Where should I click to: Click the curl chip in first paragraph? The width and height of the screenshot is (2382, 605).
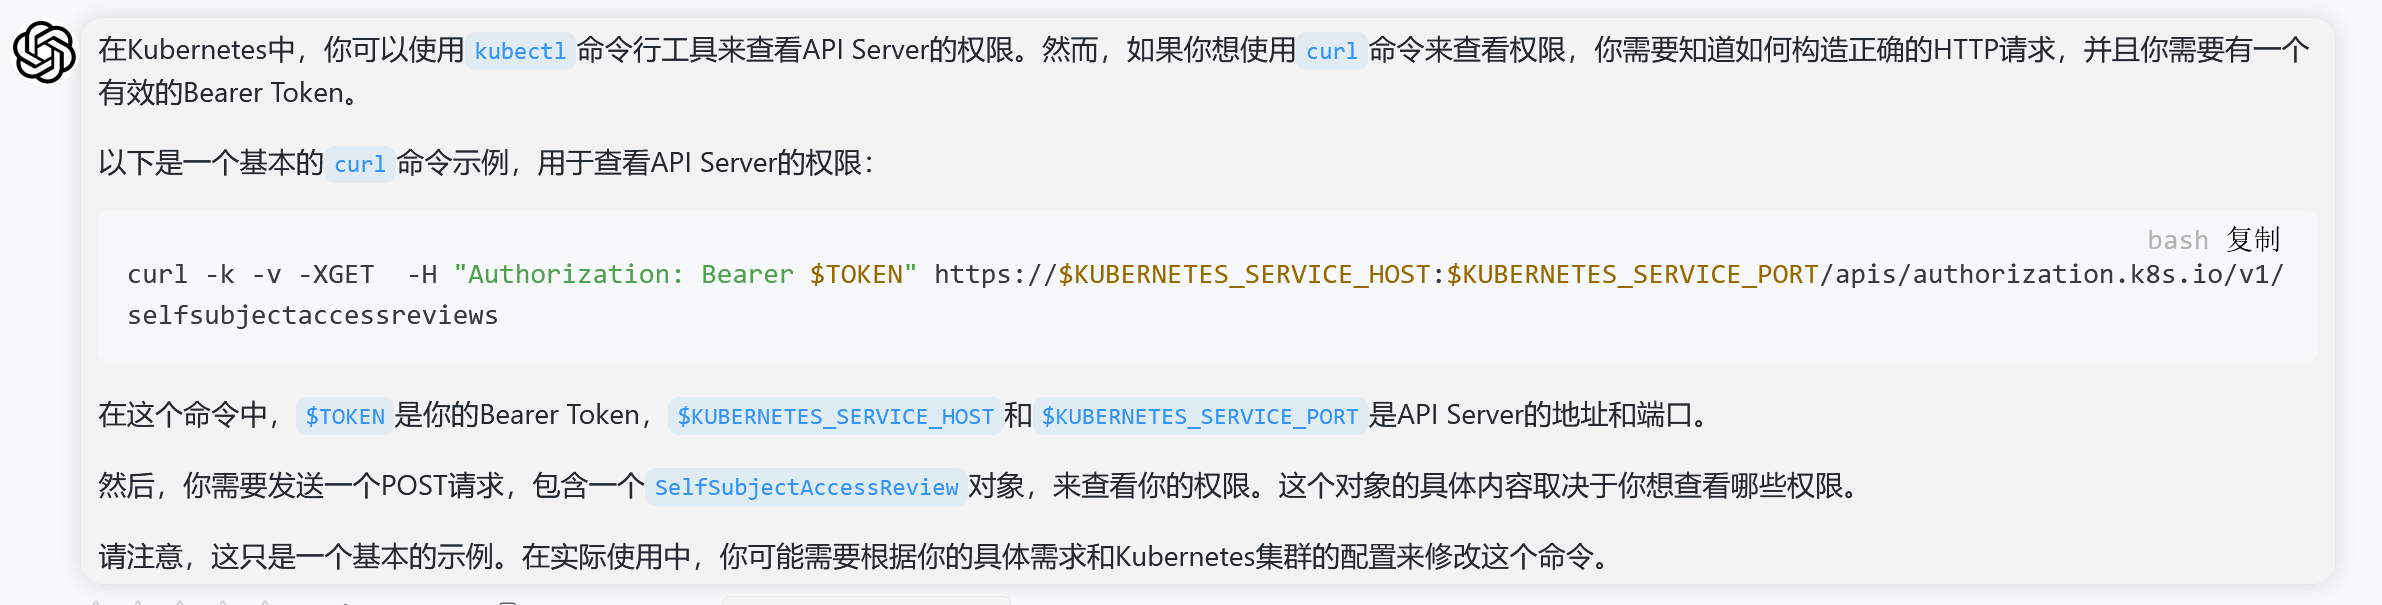point(1332,51)
